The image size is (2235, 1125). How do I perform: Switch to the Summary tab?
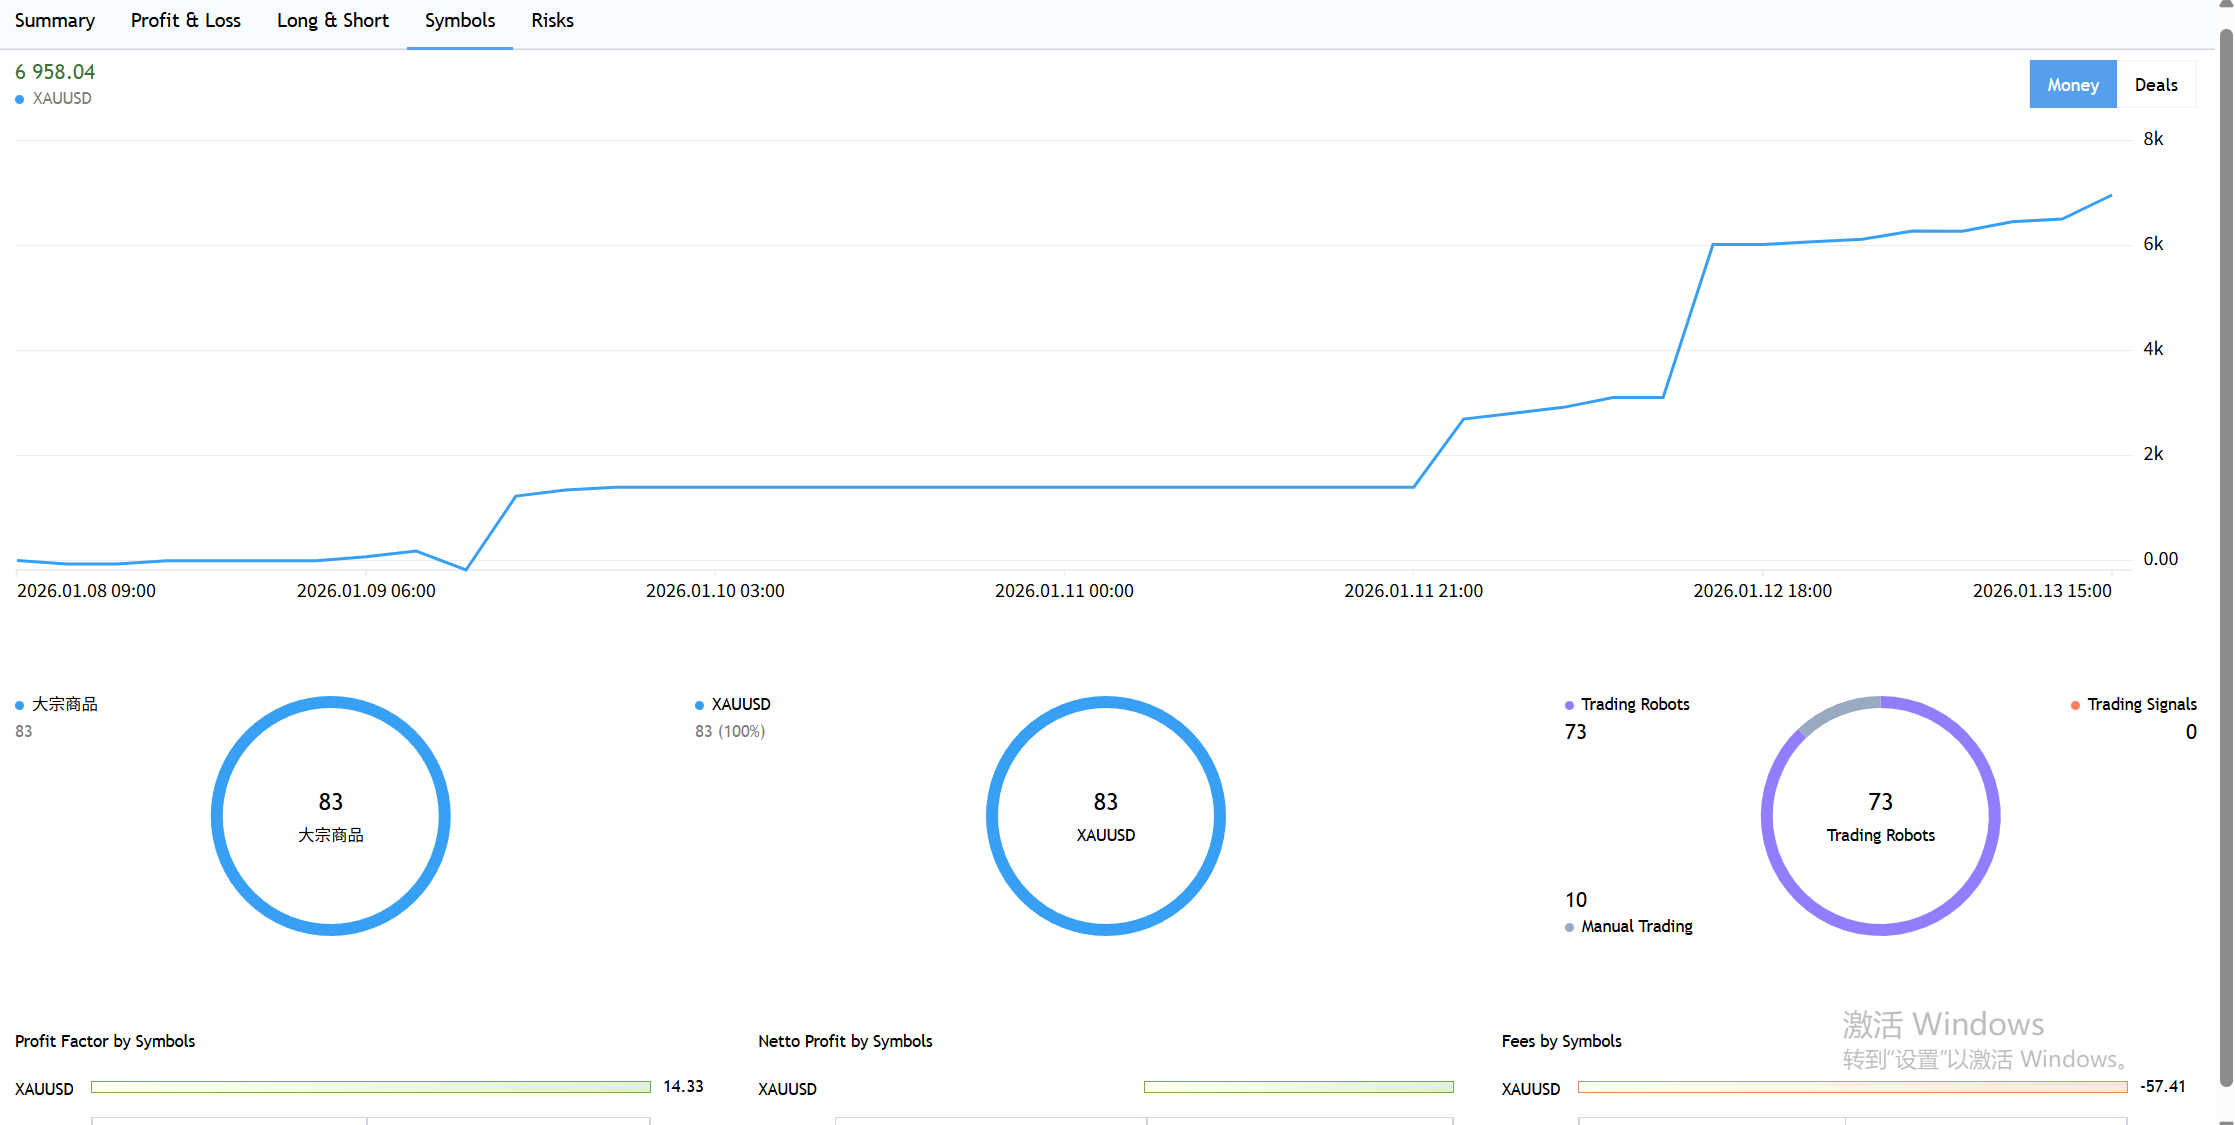[x=55, y=21]
